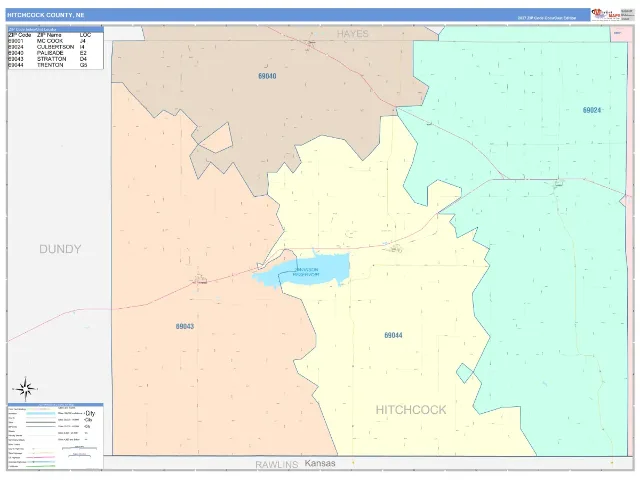Click the edition subtitle in the header bar

pos(547,18)
